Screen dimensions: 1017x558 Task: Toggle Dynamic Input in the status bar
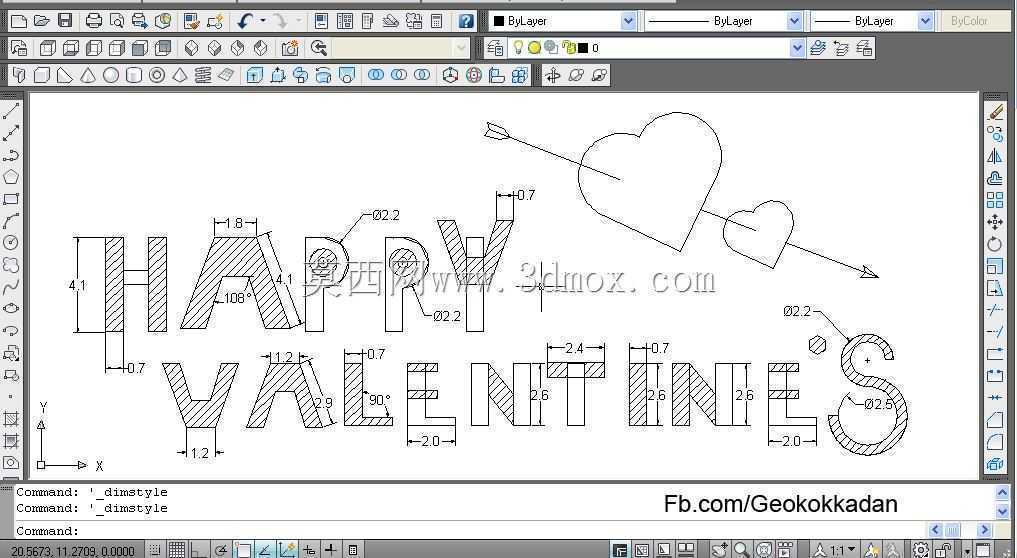pos(309,550)
